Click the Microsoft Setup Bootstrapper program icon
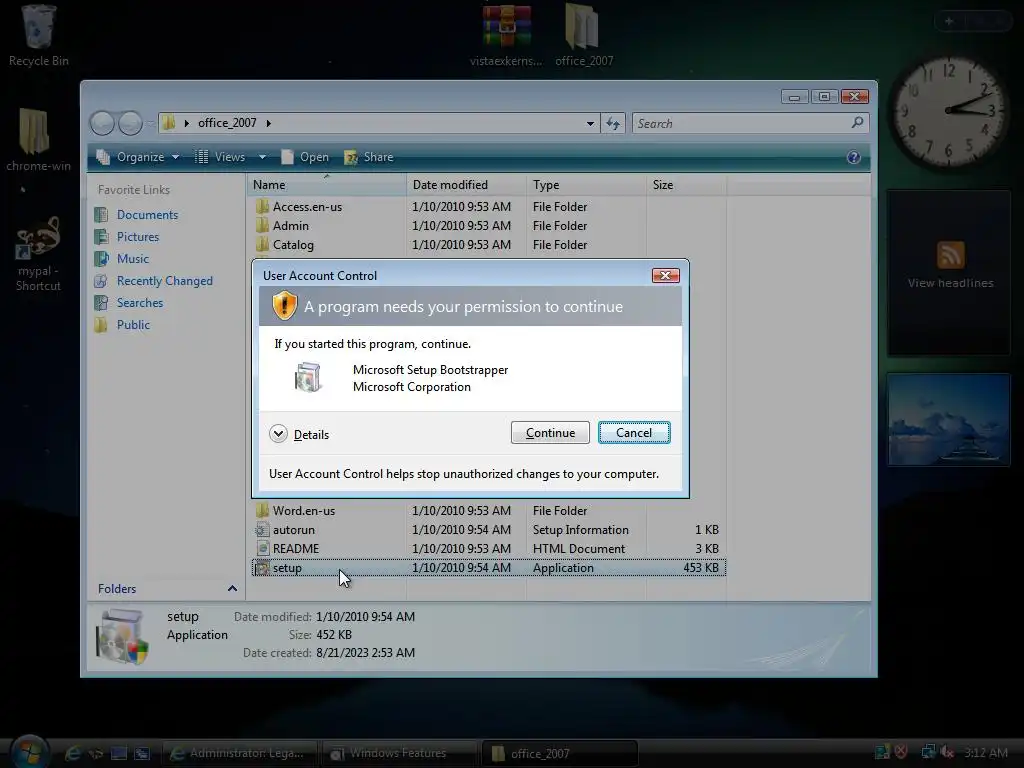1024x768 pixels. pos(308,377)
